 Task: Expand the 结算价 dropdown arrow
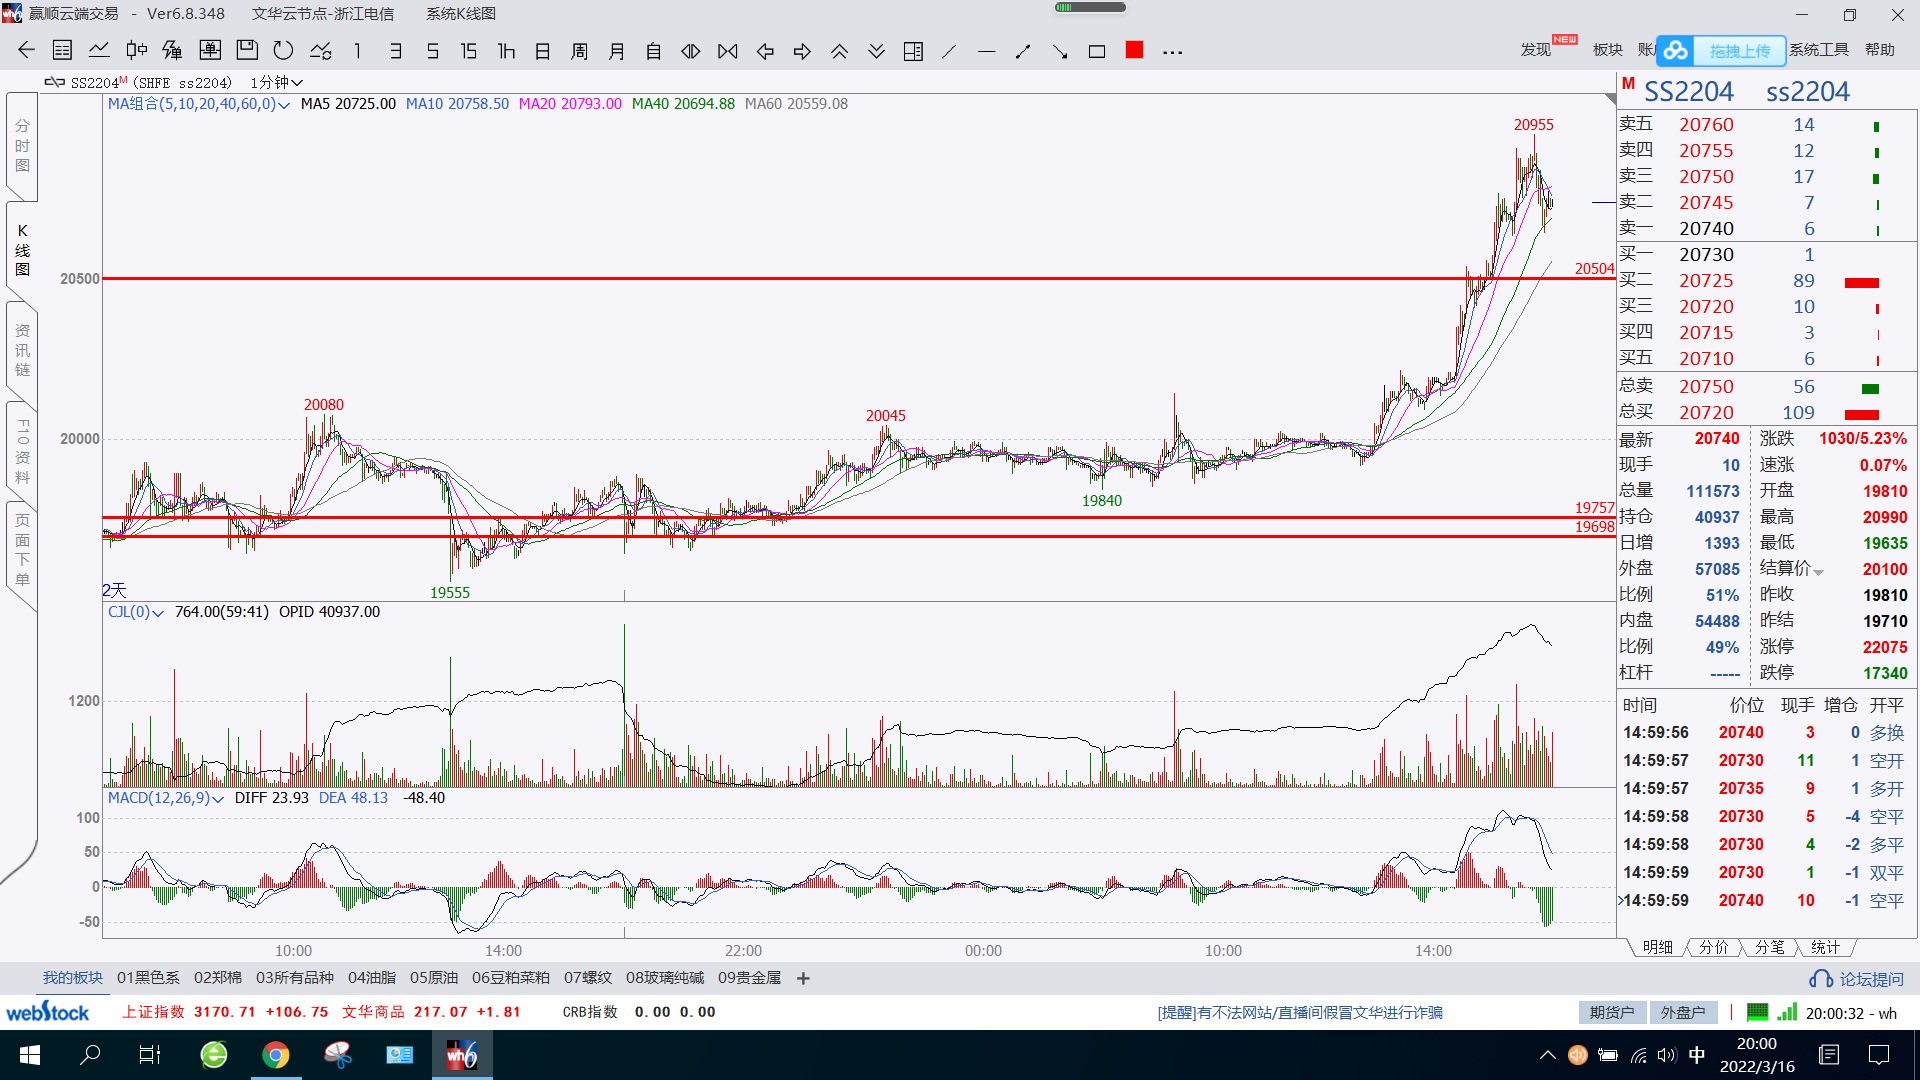1818,572
